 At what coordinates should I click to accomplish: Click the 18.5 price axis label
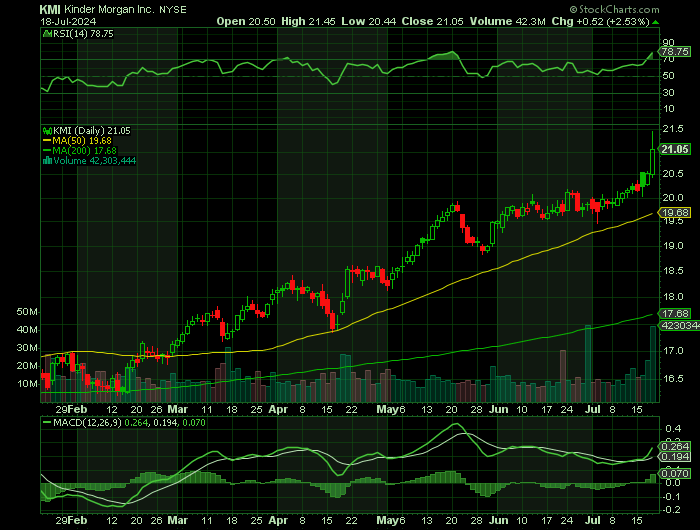(673, 271)
